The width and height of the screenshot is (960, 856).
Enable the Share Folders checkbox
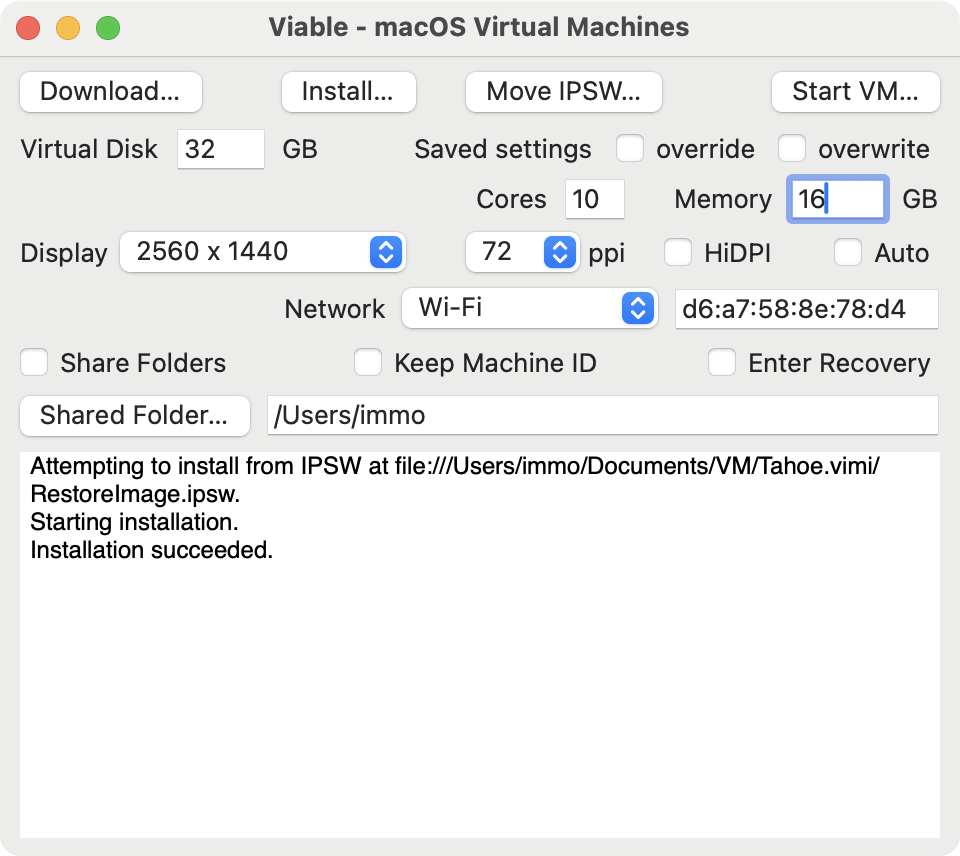[x=34, y=362]
